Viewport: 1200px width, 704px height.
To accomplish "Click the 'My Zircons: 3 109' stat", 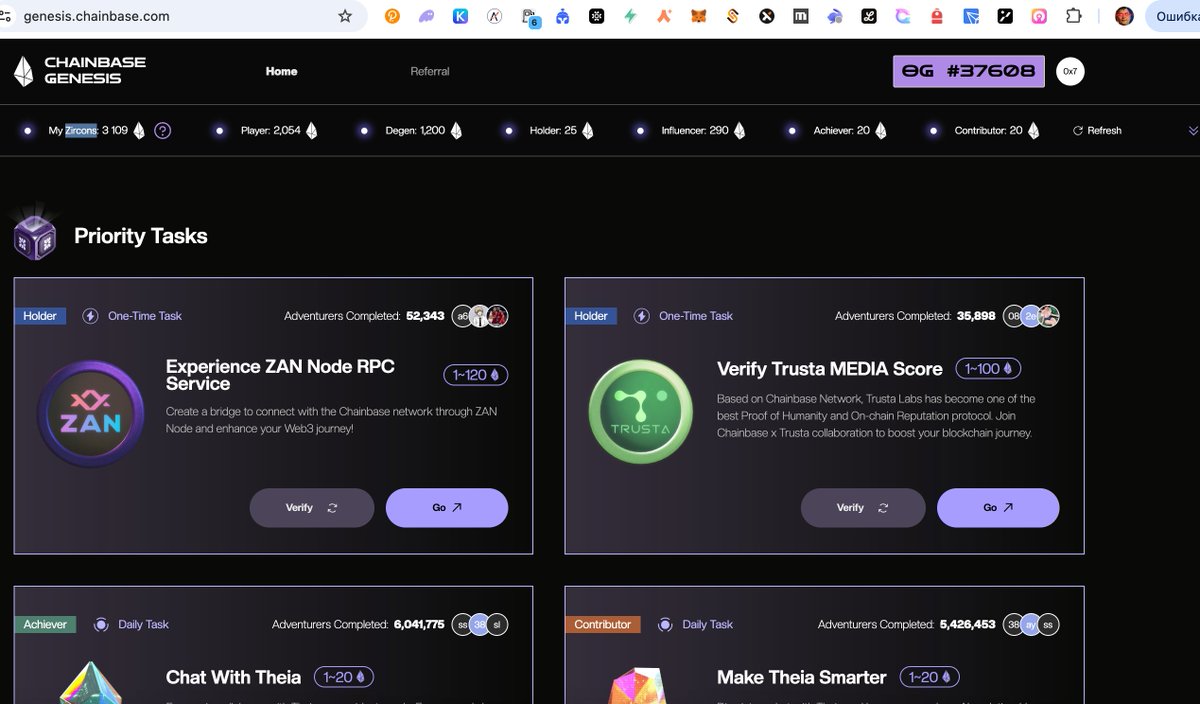I will click(x=88, y=131).
